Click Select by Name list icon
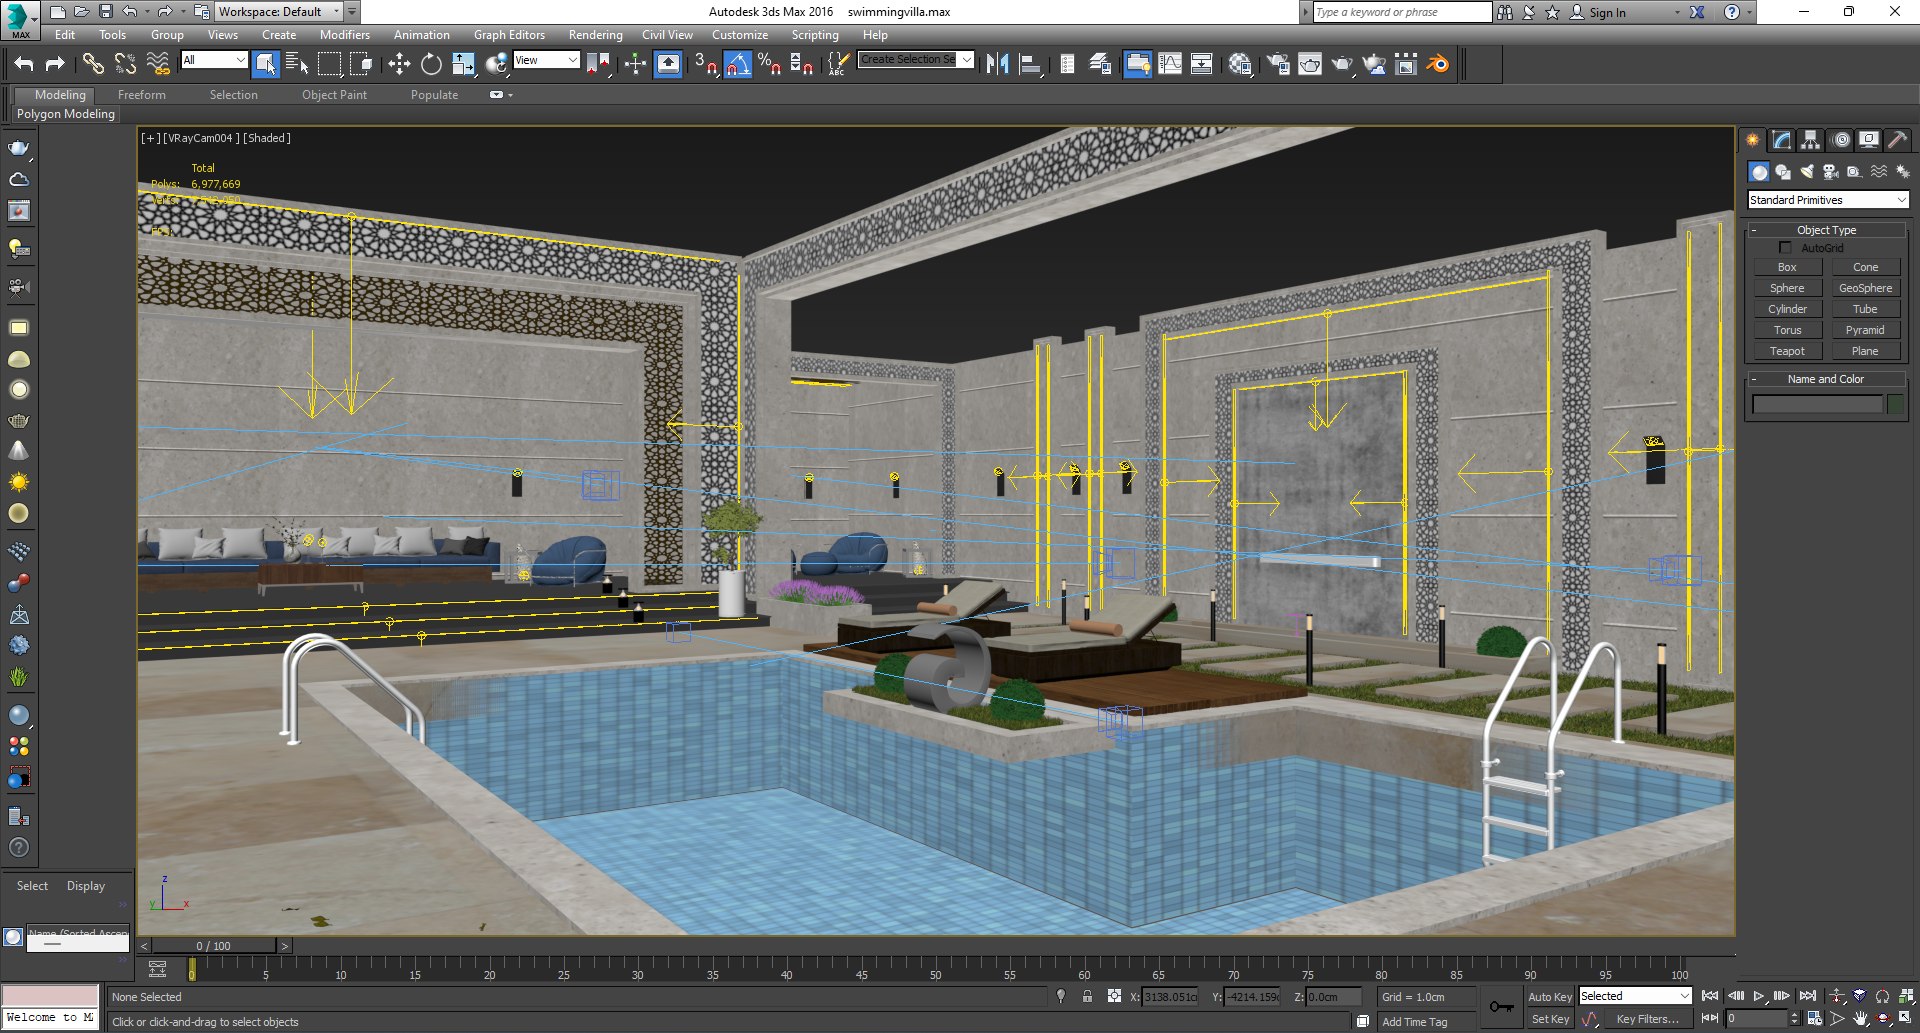This screenshot has height=1033, width=1920. click(x=297, y=64)
